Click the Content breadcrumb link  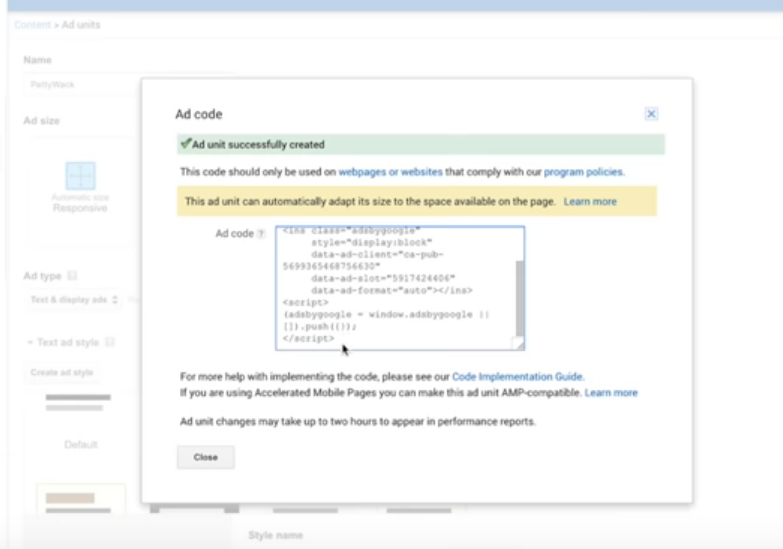point(32,24)
